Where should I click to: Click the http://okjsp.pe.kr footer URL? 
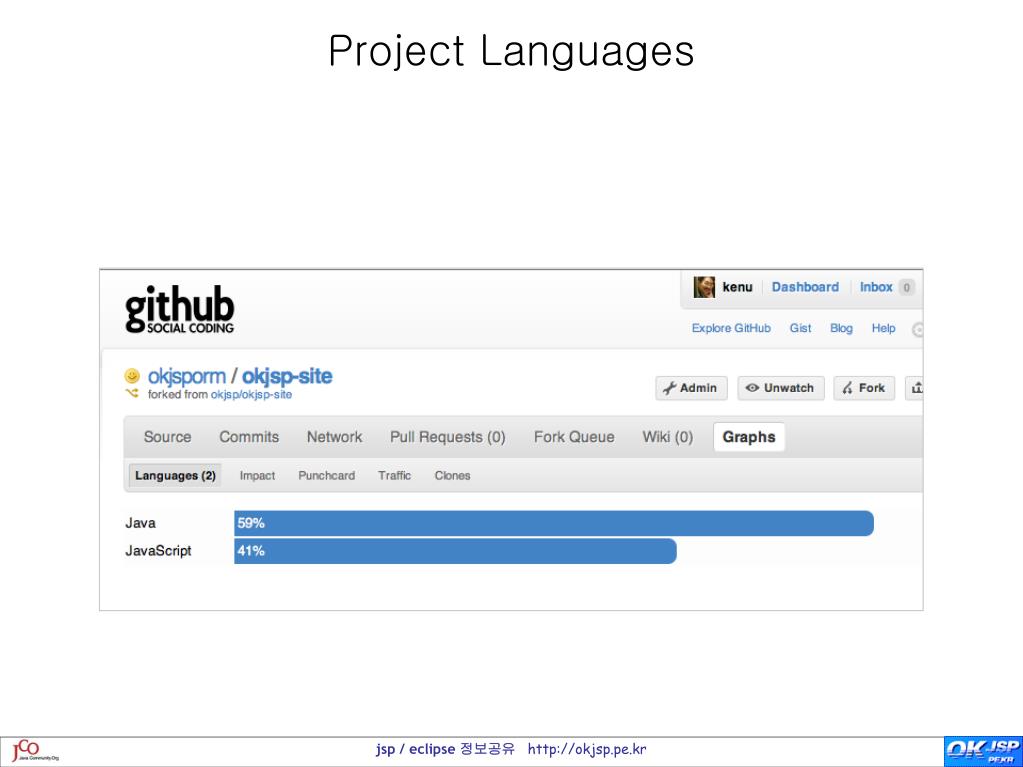click(x=587, y=749)
